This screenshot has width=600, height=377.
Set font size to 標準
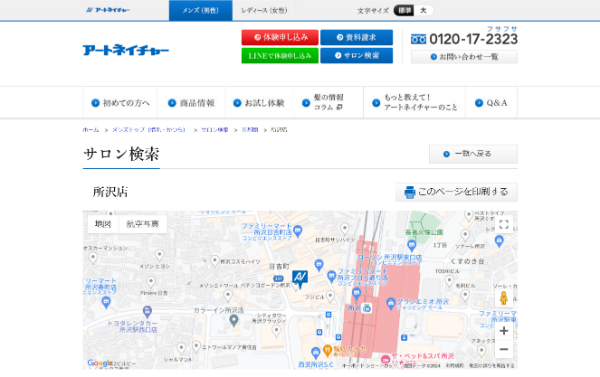404,10
